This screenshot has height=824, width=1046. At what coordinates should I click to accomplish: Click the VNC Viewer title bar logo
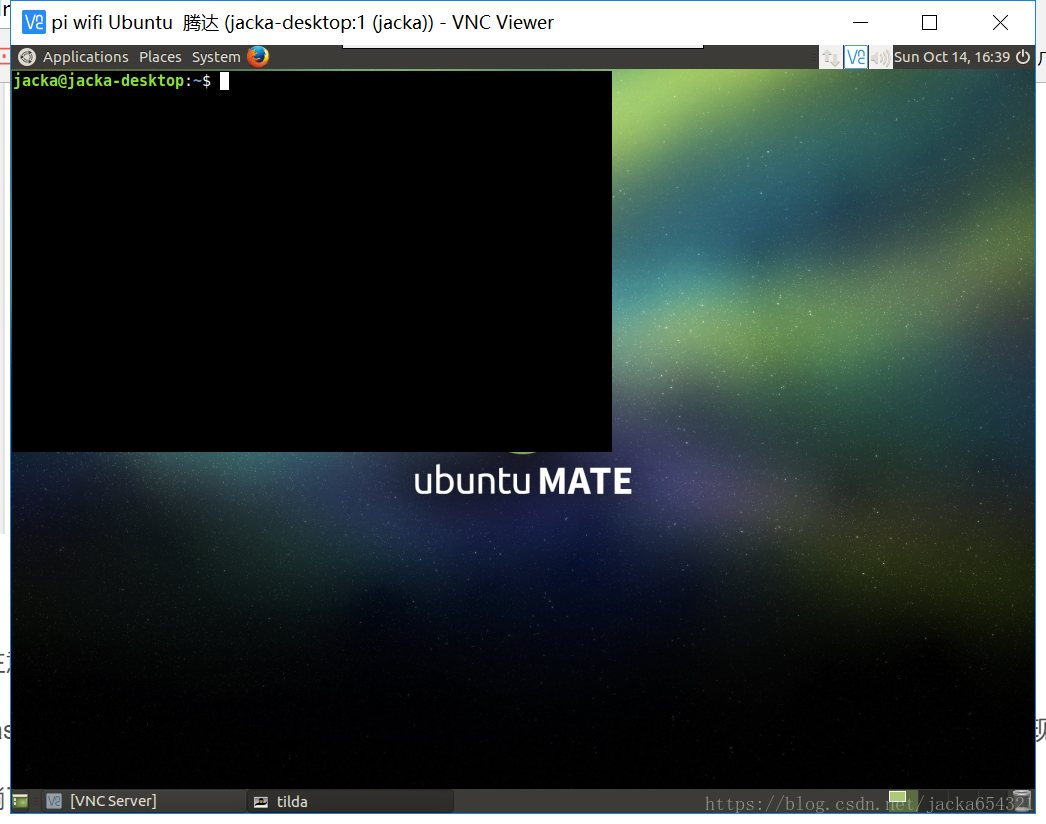(33, 22)
